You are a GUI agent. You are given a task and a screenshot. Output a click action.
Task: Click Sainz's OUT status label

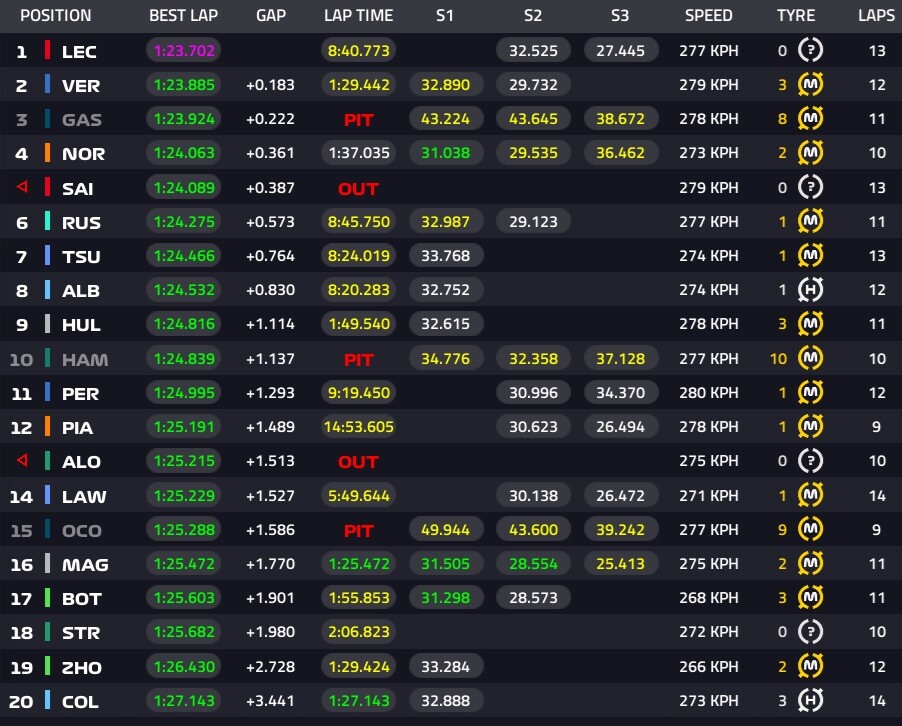tap(358, 189)
